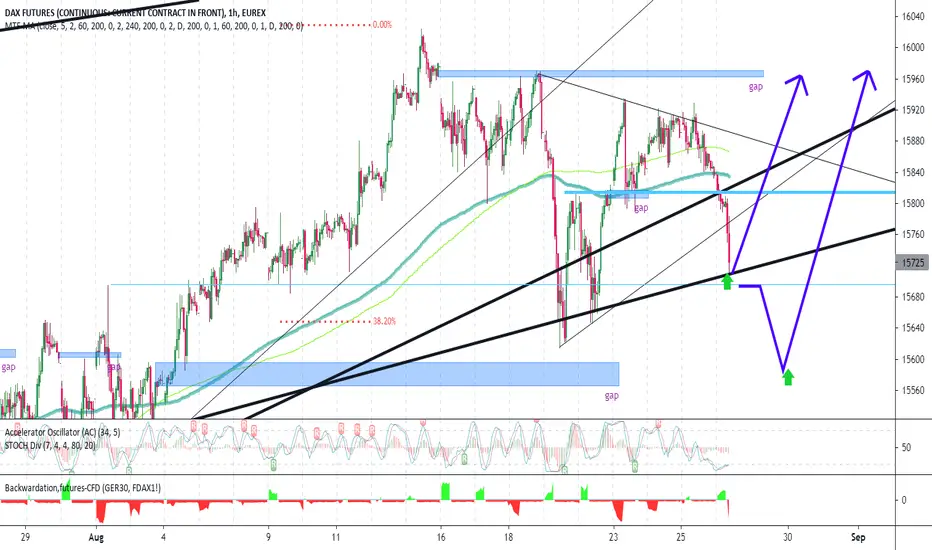Click the DAX FUTURES chart title
Viewport: 932px width, 550px height.
tap(135, 12)
